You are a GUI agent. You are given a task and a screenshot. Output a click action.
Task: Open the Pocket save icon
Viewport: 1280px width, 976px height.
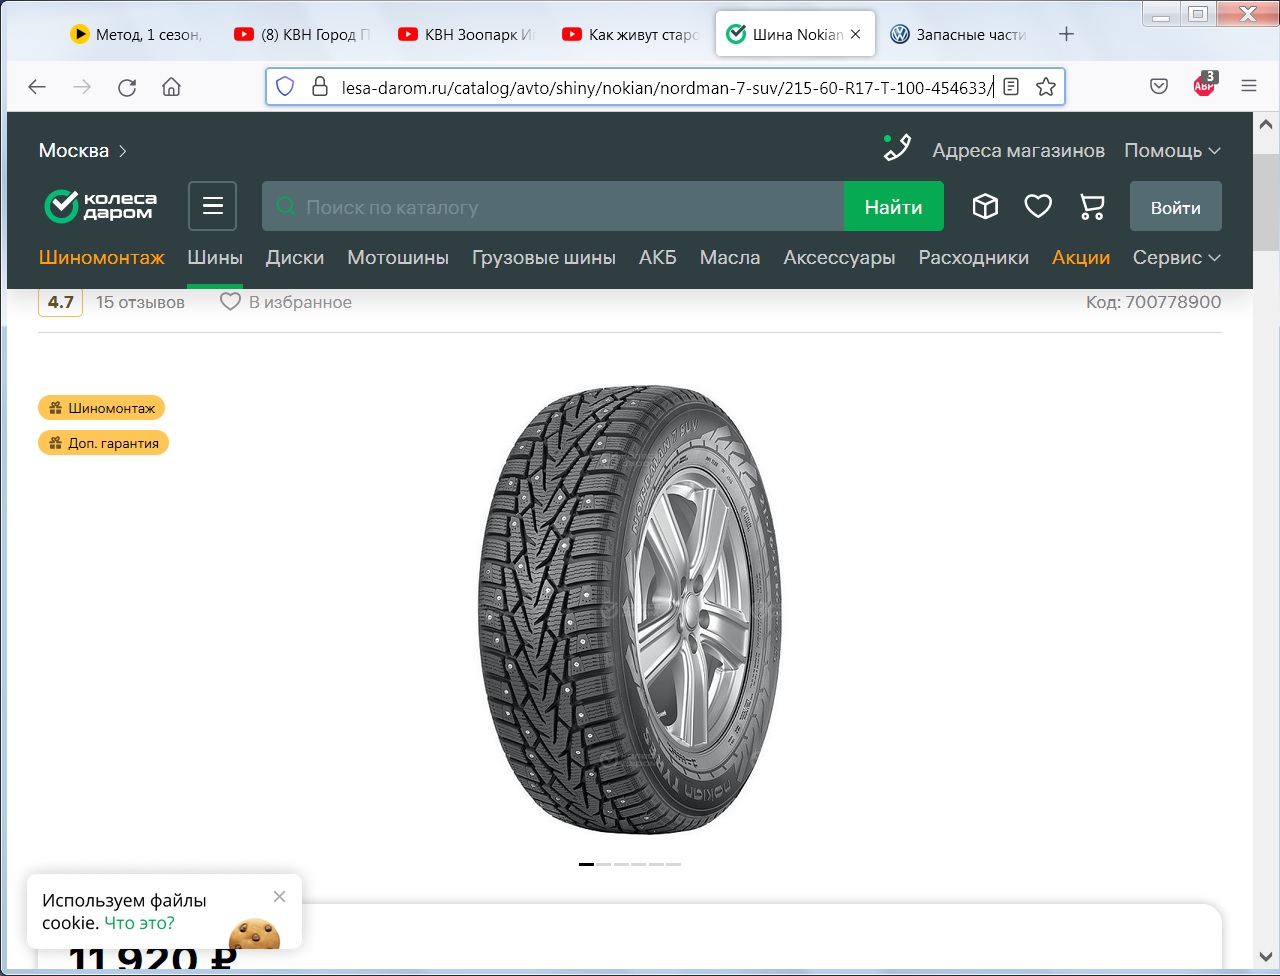pyautogui.click(x=1159, y=87)
